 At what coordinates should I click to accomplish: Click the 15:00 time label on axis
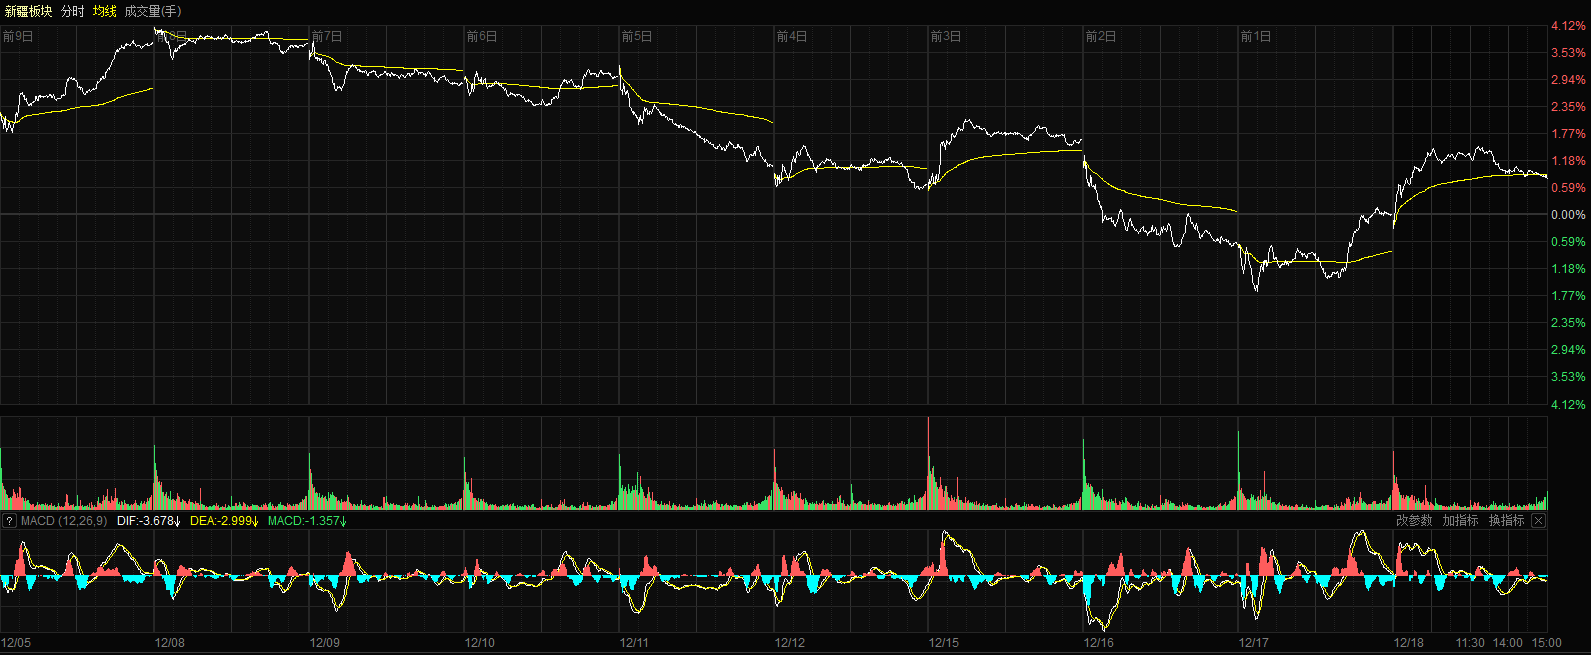pos(1546,643)
